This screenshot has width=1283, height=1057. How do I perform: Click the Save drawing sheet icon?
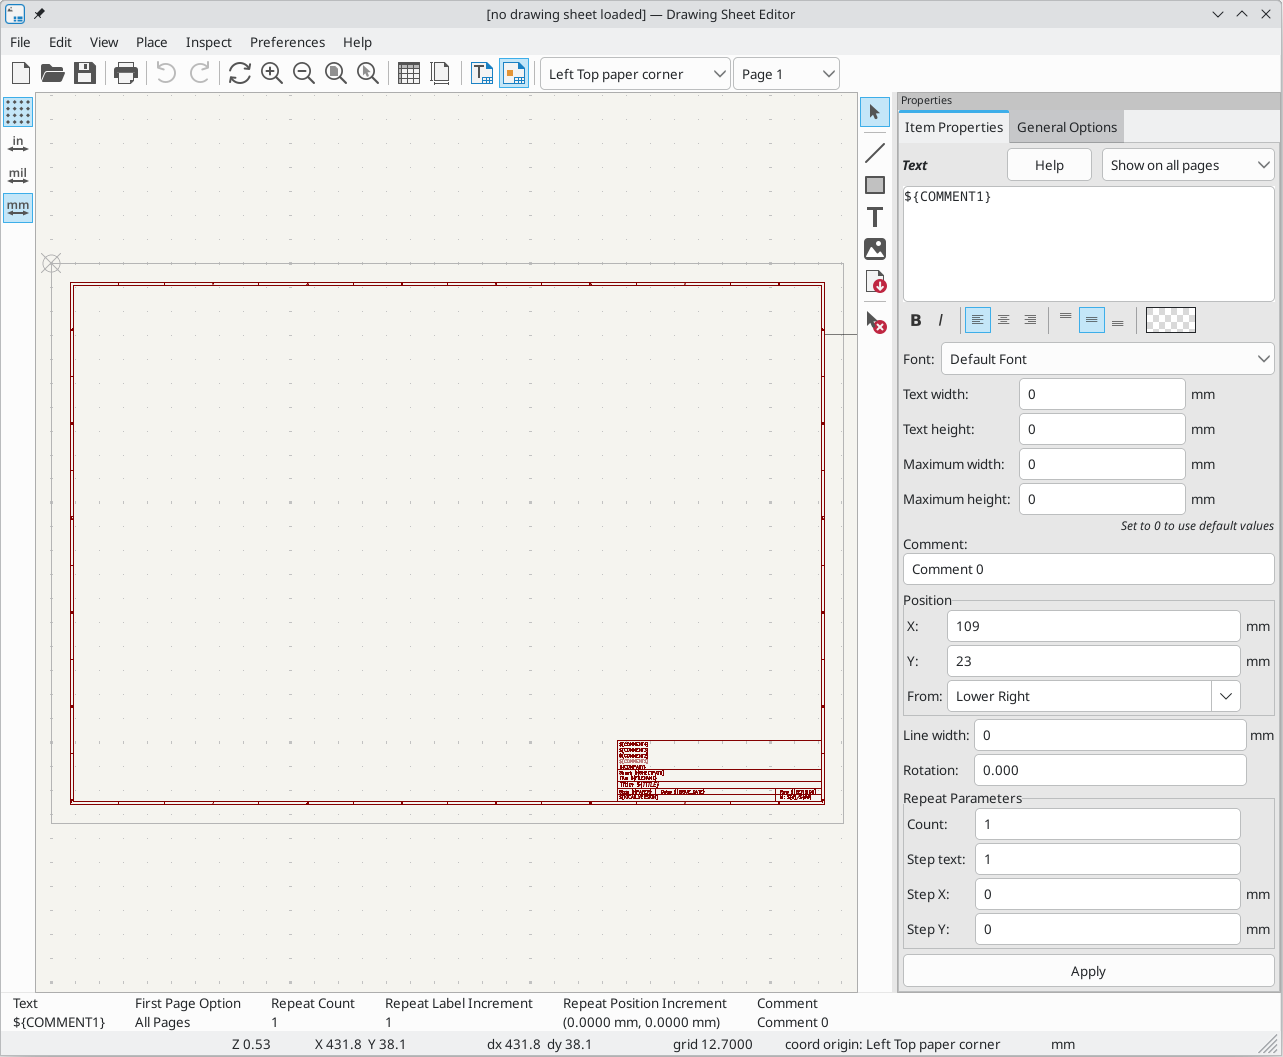(x=85, y=73)
